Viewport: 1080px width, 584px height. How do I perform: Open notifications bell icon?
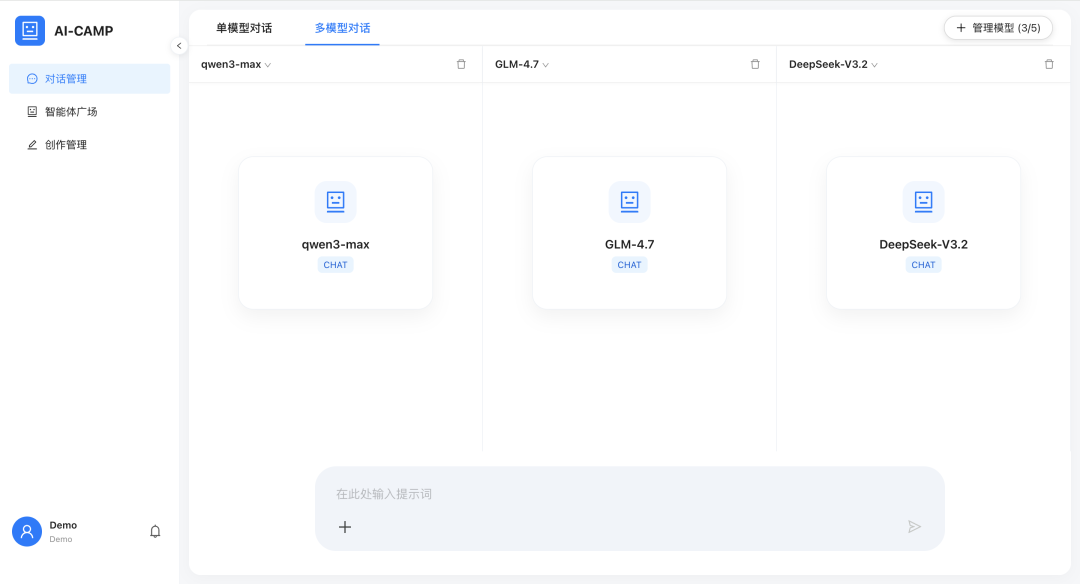pos(155,531)
